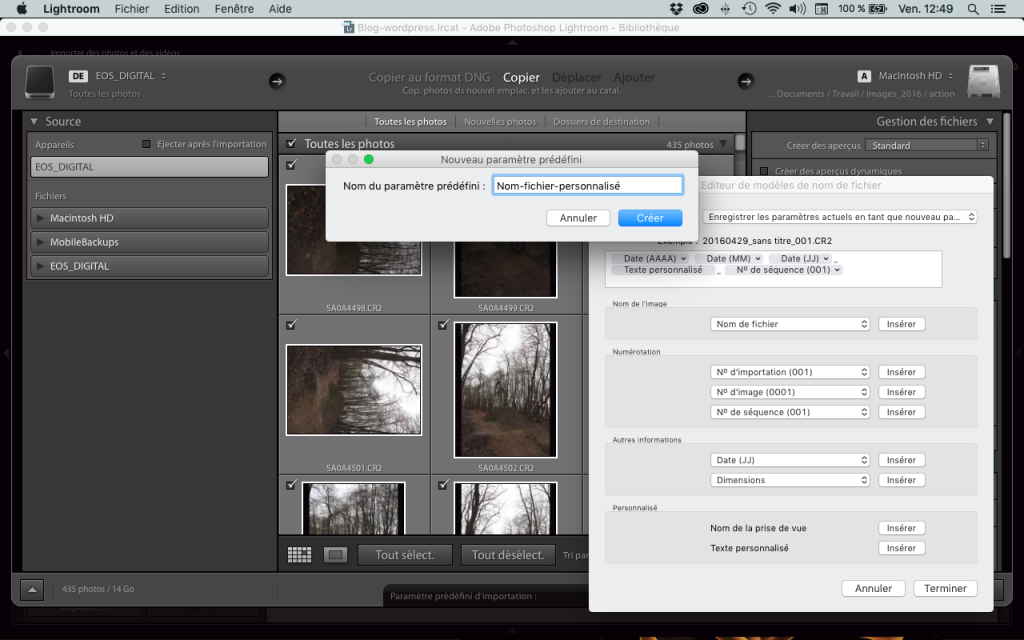The image size is (1024, 640).
Task: Click Créer to save the preset
Action: point(650,218)
